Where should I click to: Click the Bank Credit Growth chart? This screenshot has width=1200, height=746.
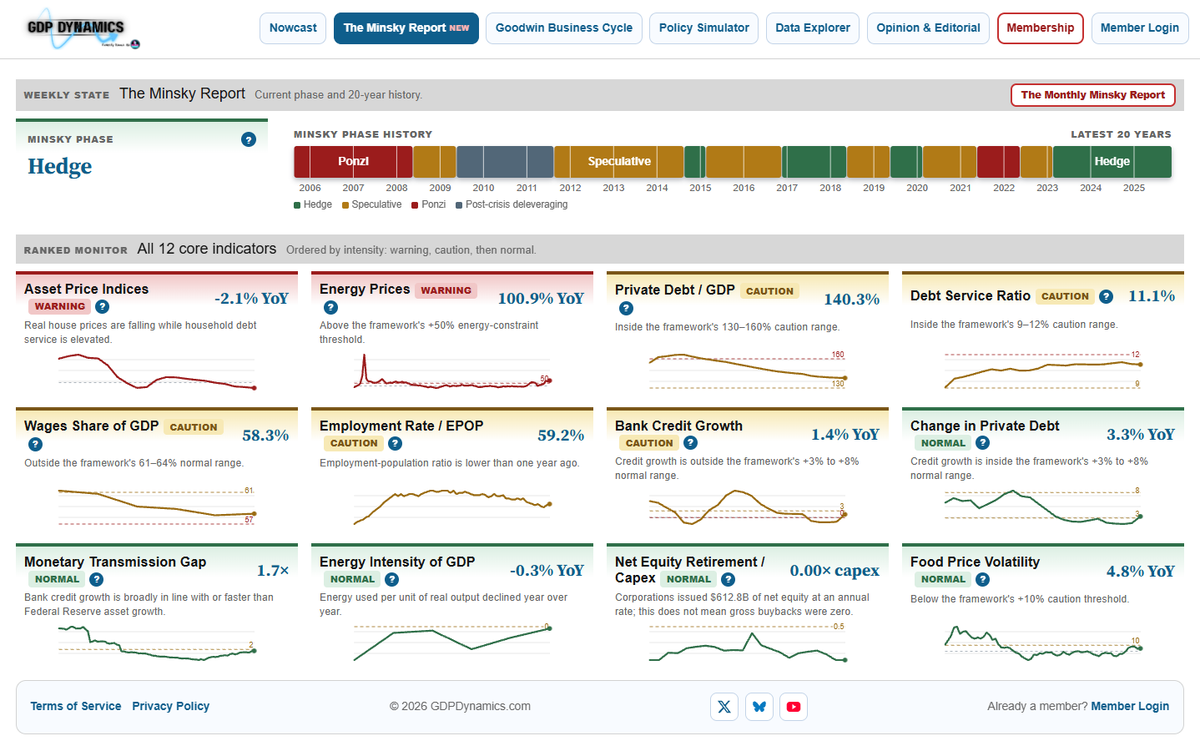pos(748,507)
